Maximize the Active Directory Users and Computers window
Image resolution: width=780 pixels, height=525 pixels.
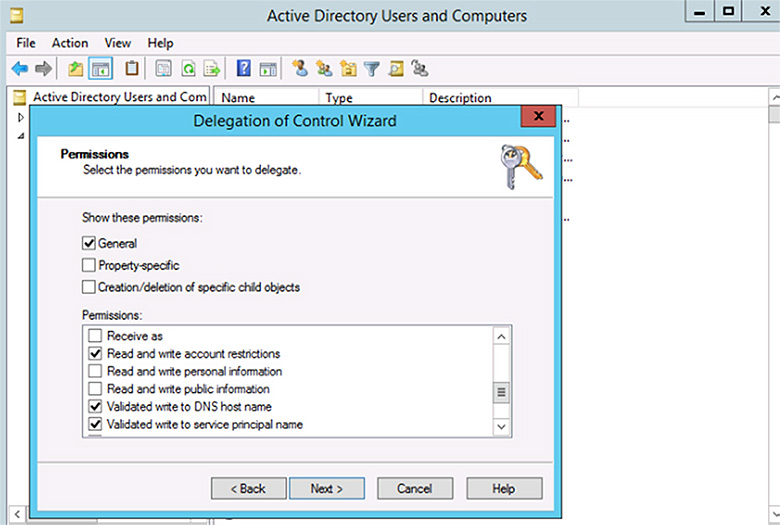(x=728, y=11)
